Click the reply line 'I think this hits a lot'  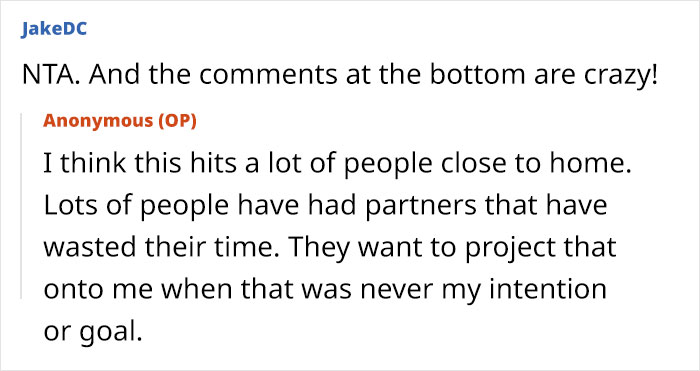(337, 163)
